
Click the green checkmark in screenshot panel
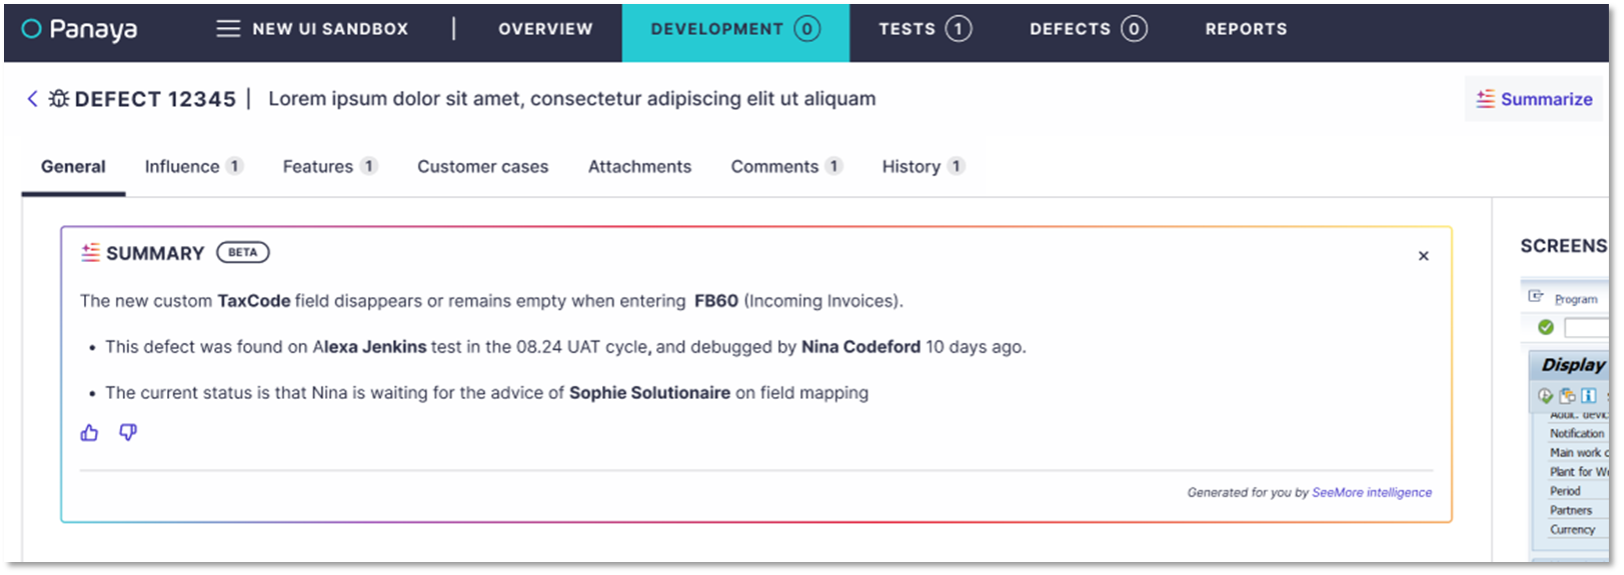1545,327
